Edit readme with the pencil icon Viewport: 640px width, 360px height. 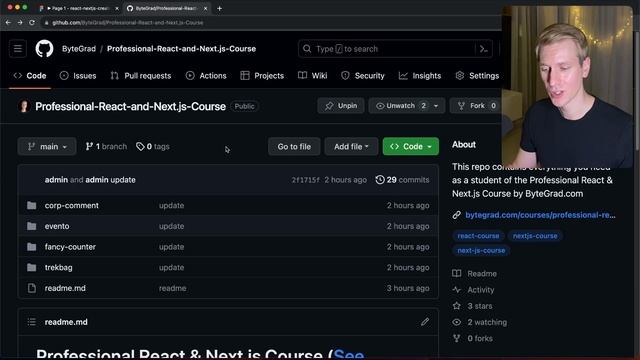[425, 322]
